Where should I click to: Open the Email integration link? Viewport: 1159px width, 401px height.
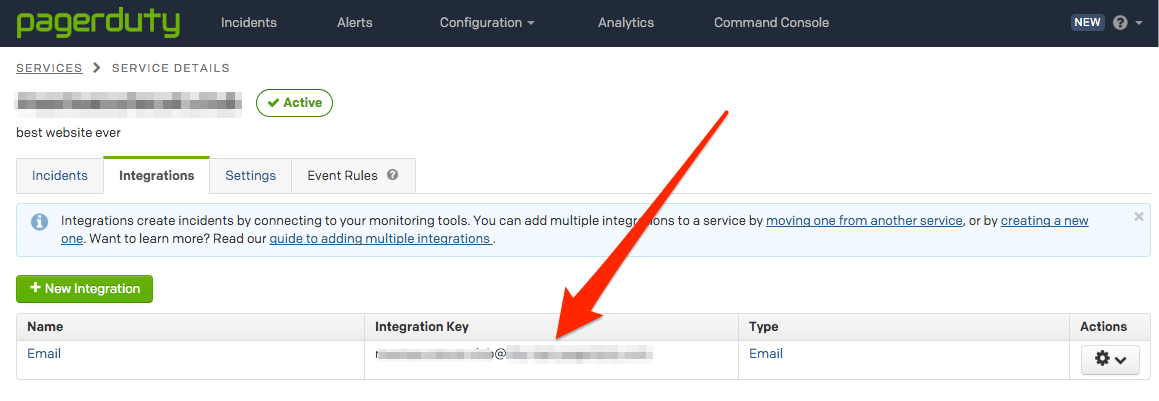pos(44,354)
